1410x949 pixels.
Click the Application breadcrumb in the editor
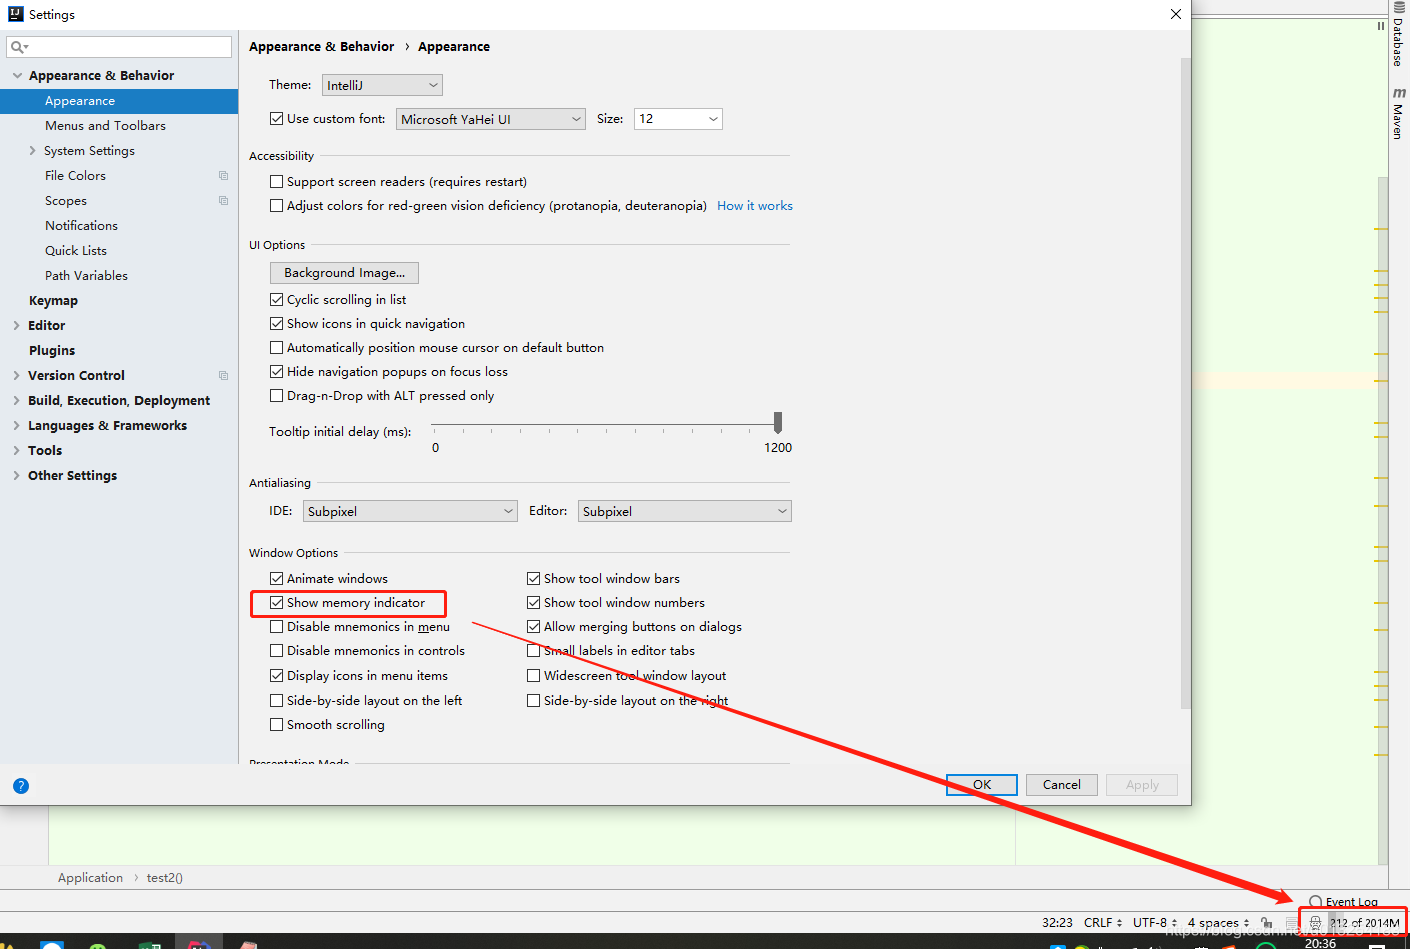(90, 878)
